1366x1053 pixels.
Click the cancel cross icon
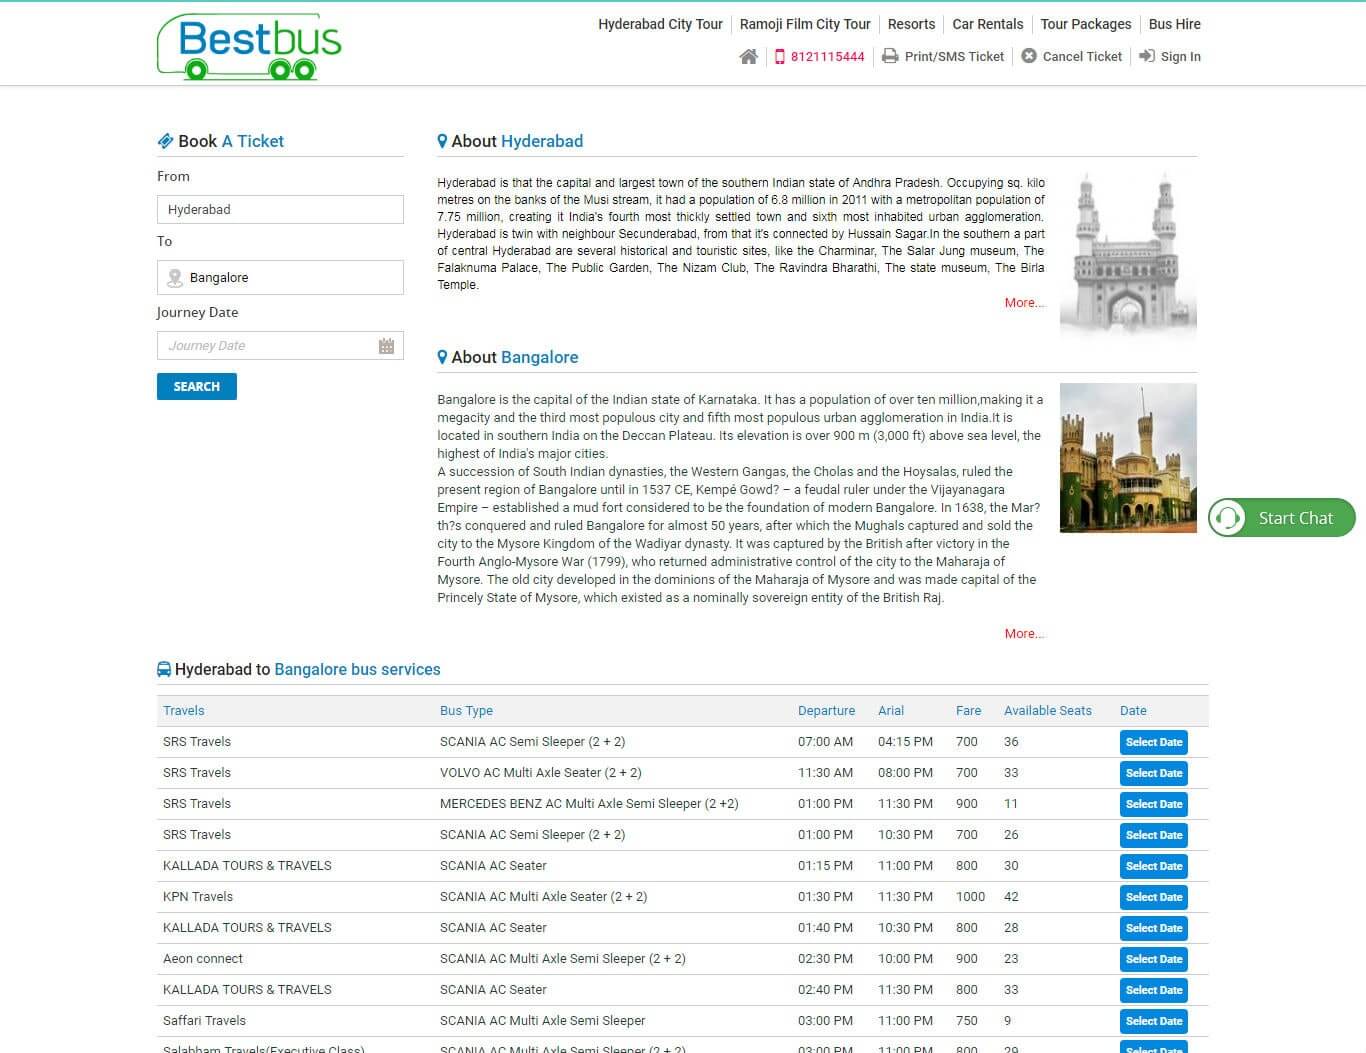(1029, 57)
